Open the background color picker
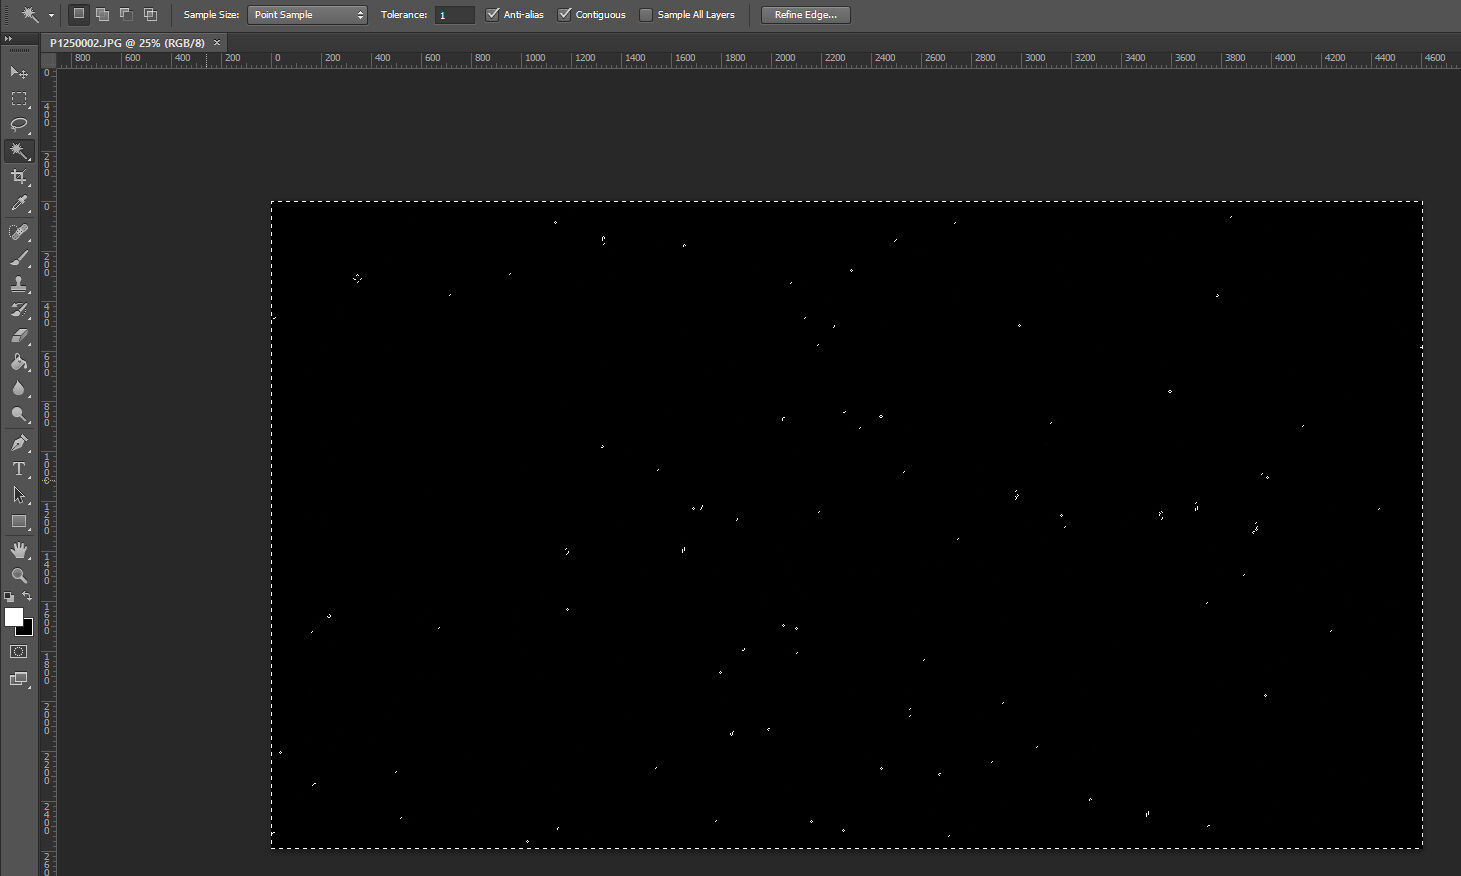This screenshot has height=876, width=1461. point(28,631)
